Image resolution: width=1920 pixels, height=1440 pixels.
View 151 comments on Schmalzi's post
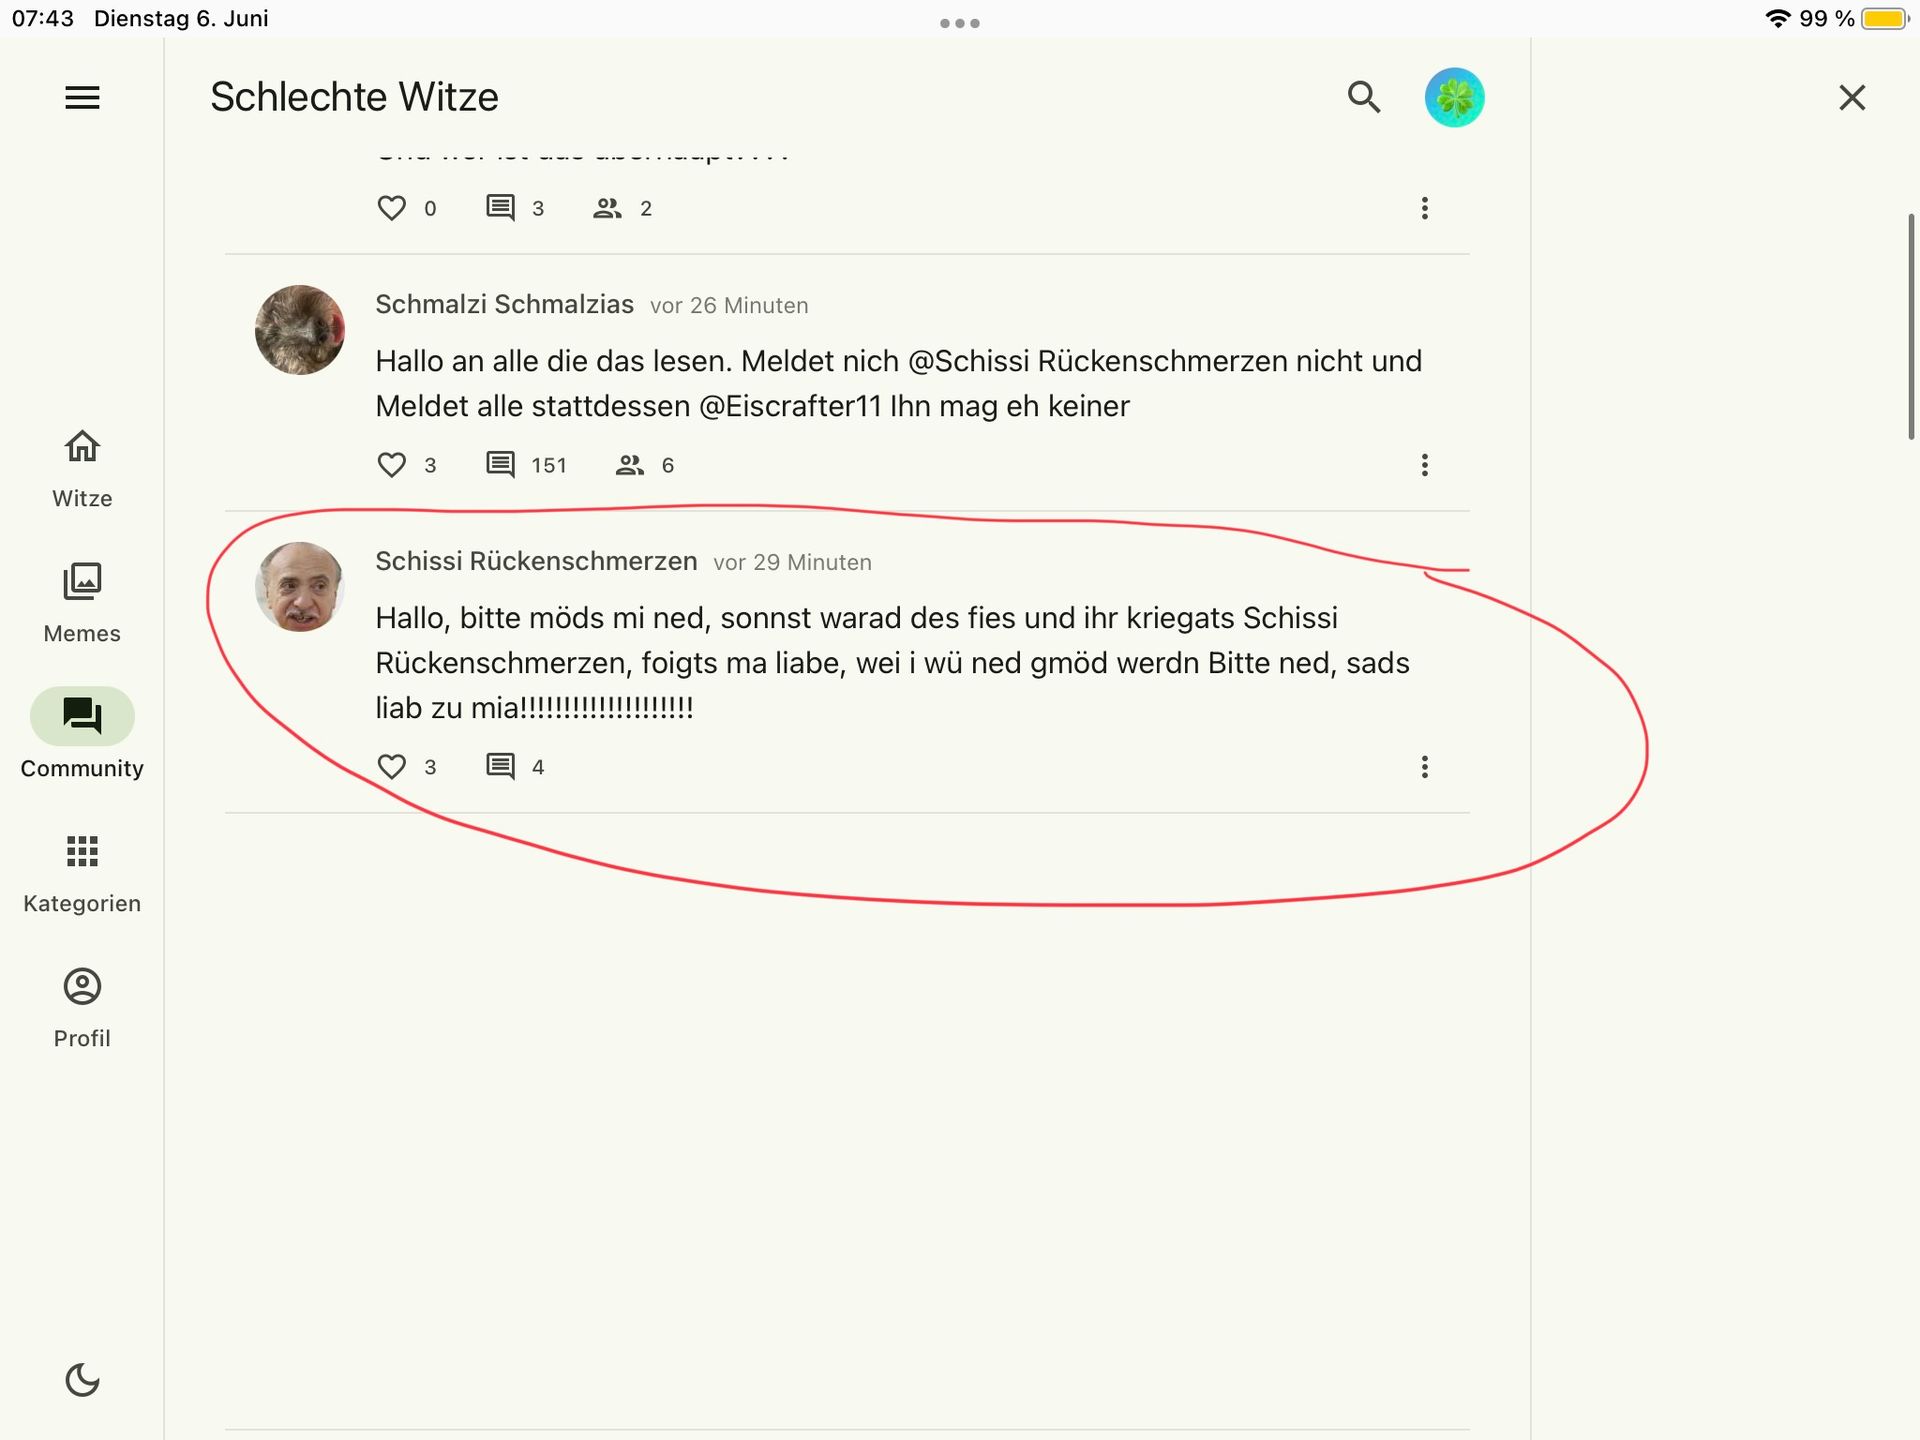coord(525,465)
